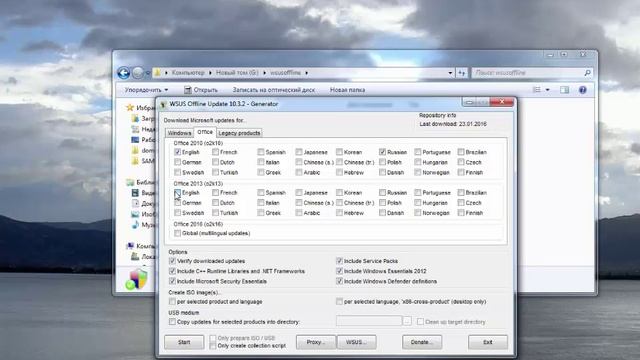The image size is (640, 360).
Task: Open Explorer help question mark icon
Action: click(582, 90)
